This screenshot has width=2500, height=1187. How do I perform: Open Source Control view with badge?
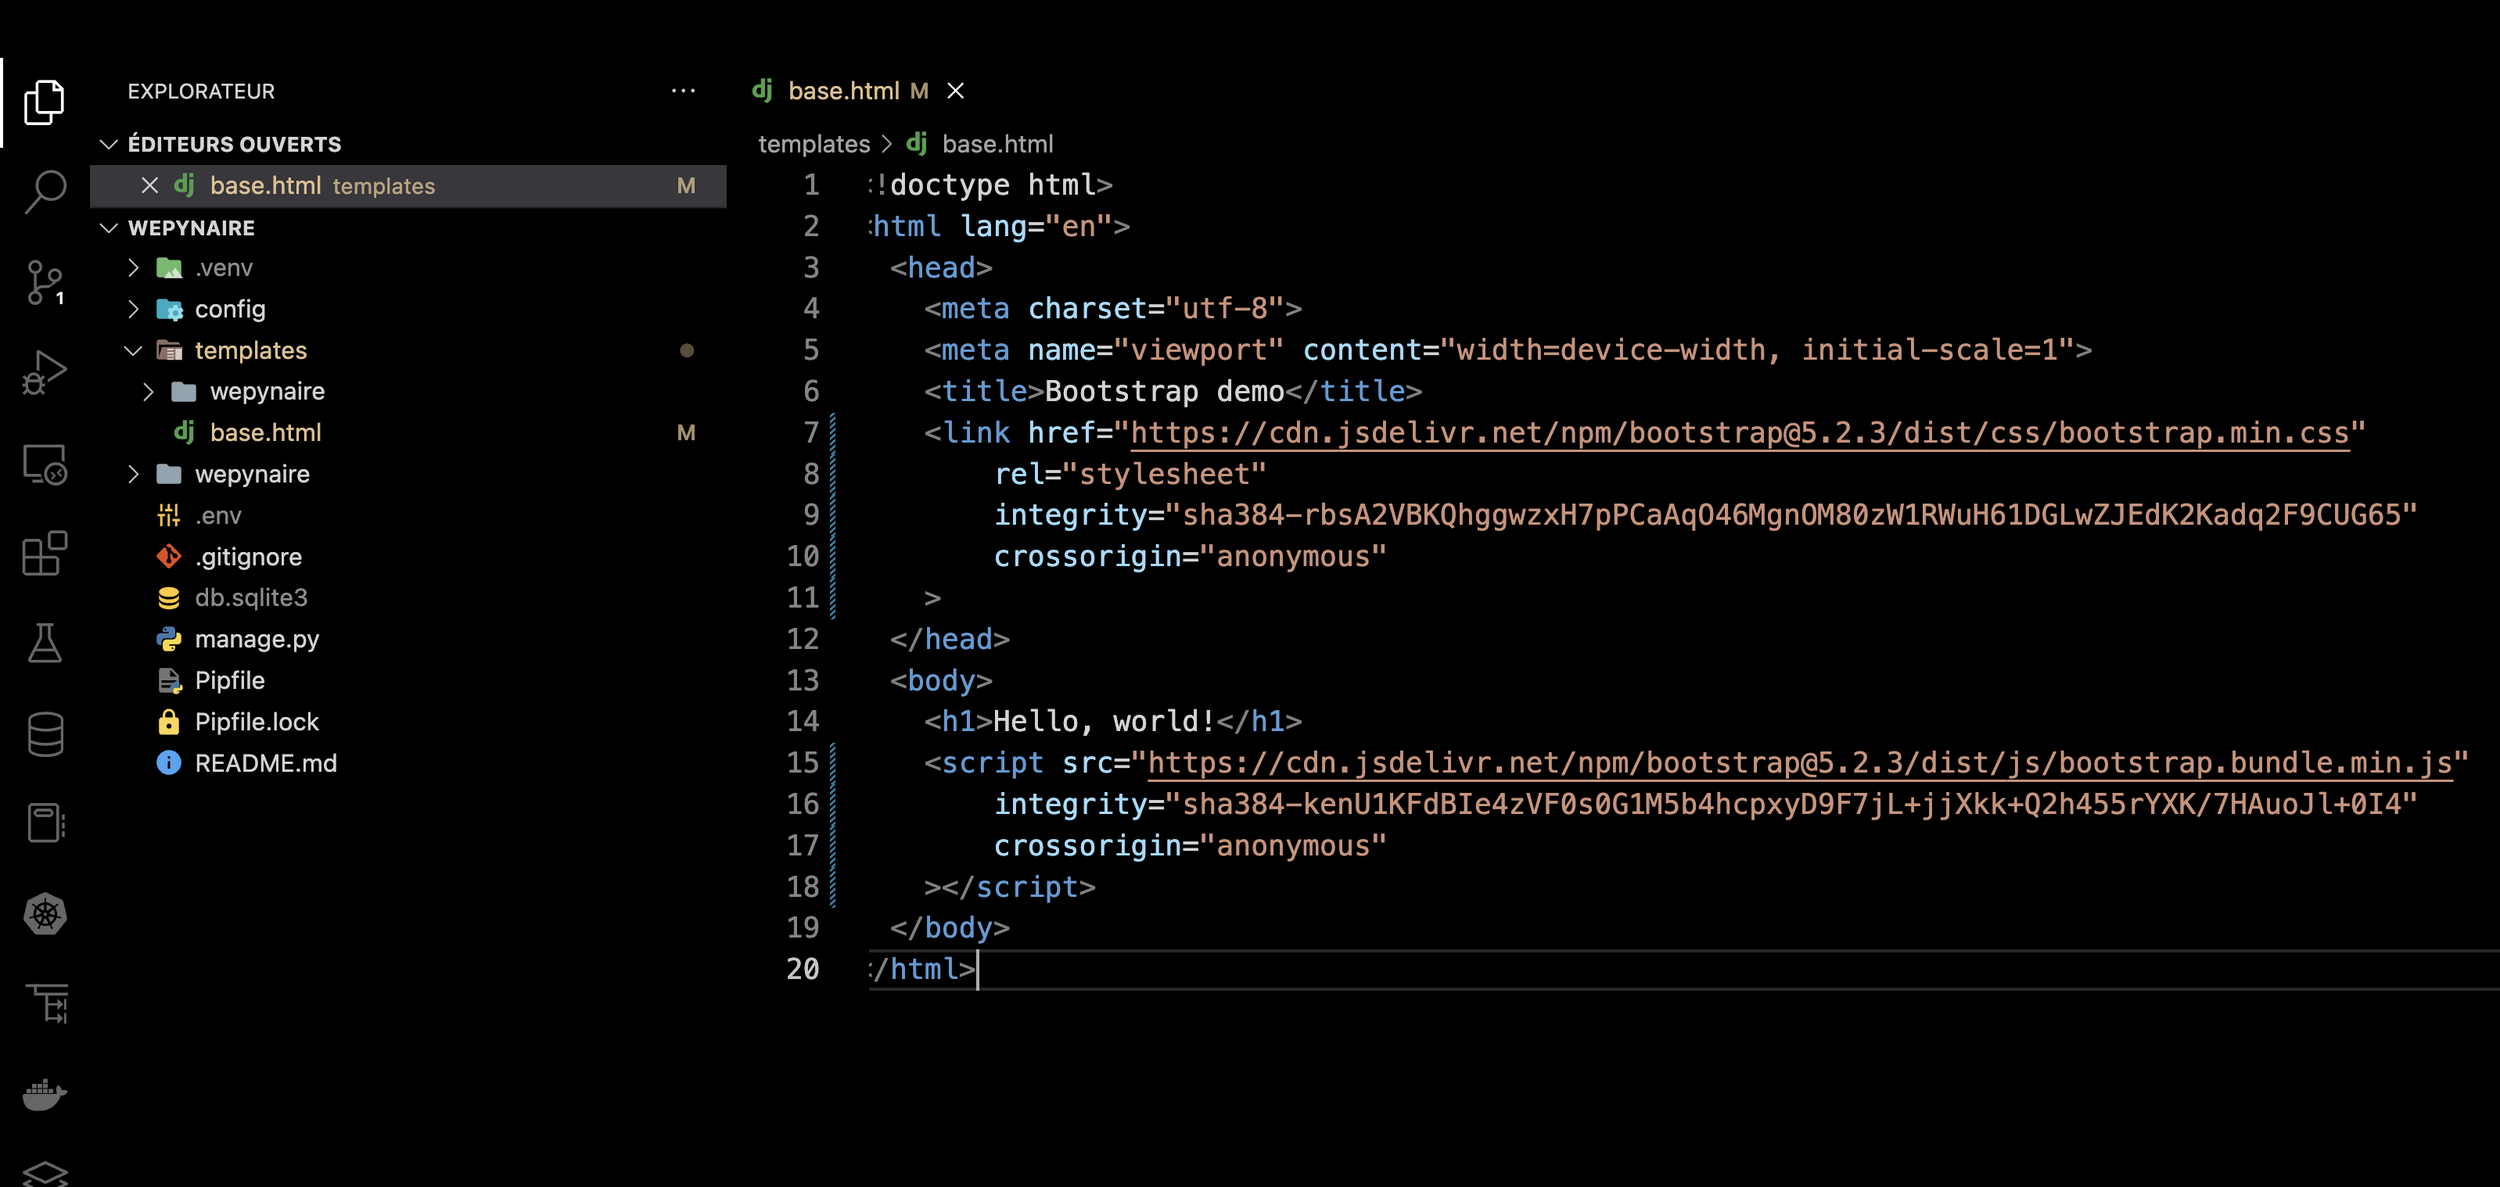(x=45, y=283)
